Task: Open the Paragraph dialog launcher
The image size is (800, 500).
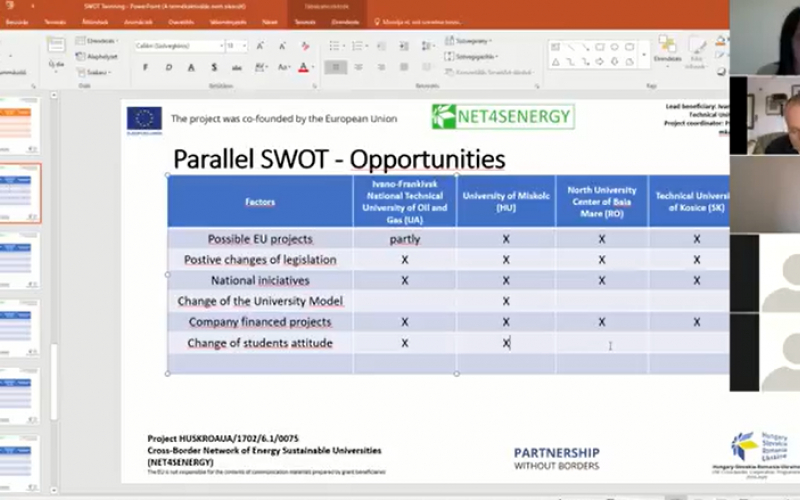Action: tap(537, 86)
